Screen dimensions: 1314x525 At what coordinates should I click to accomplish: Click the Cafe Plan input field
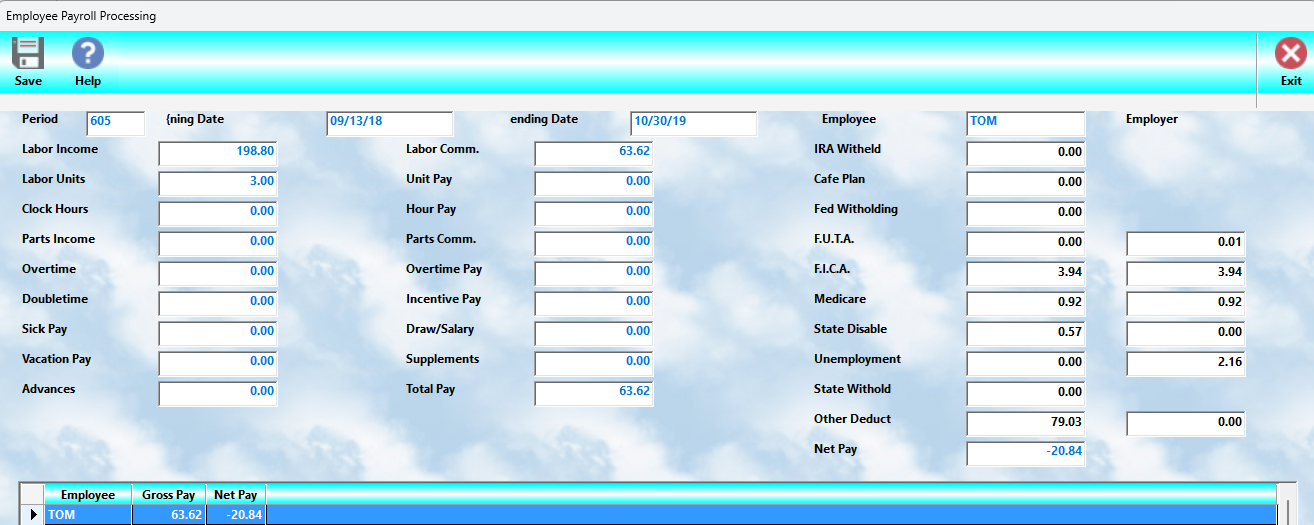1026,184
